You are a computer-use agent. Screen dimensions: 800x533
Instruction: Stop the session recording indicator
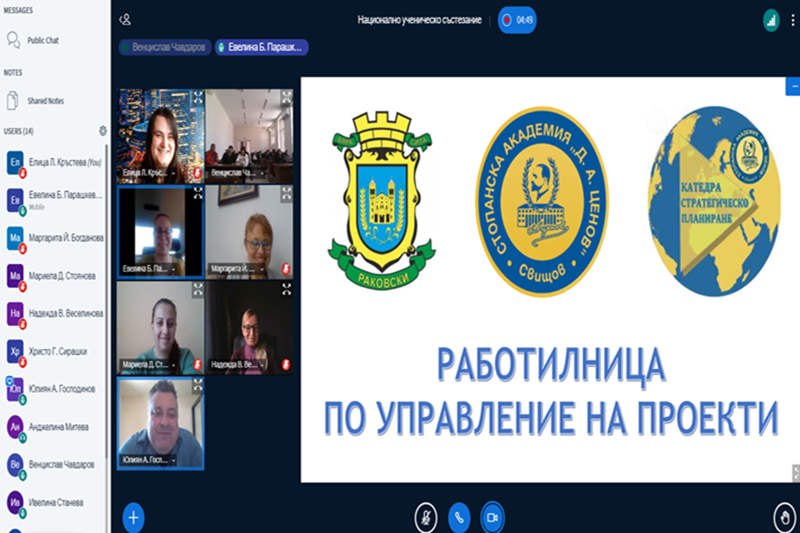[517, 20]
